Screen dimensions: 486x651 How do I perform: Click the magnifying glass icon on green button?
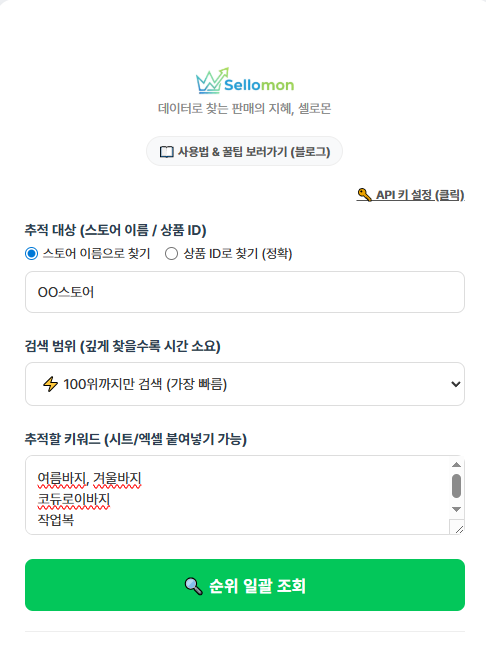click(193, 586)
